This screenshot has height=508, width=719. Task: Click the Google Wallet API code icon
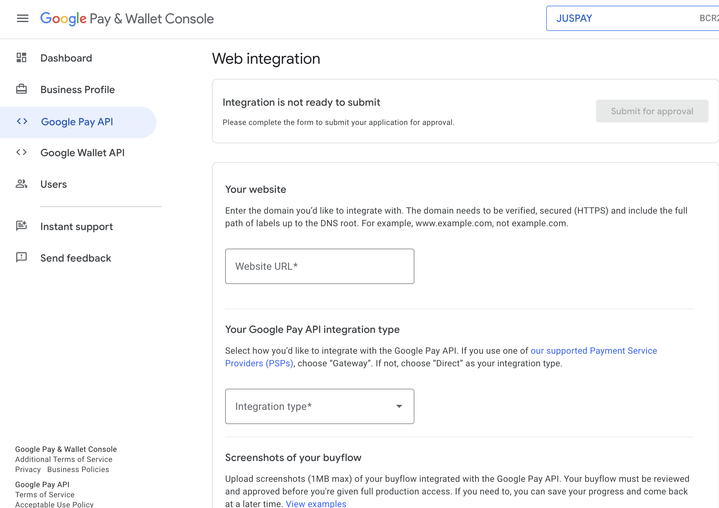21,153
